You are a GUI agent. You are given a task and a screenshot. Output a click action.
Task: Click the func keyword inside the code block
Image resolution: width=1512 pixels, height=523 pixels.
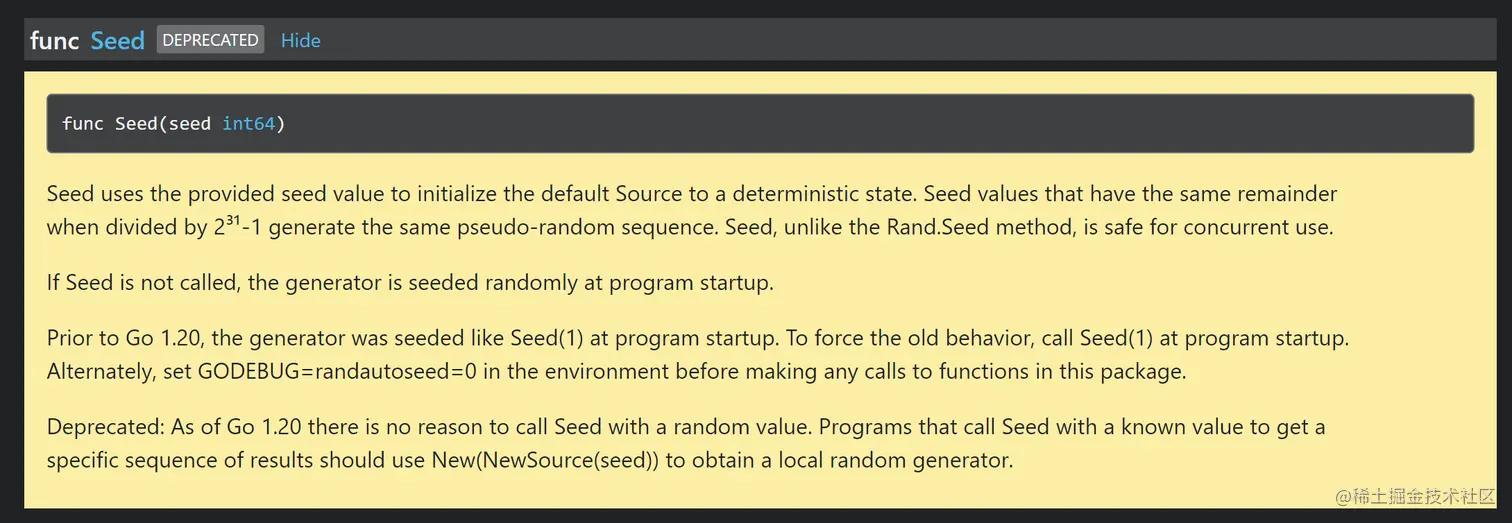coord(83,123)
